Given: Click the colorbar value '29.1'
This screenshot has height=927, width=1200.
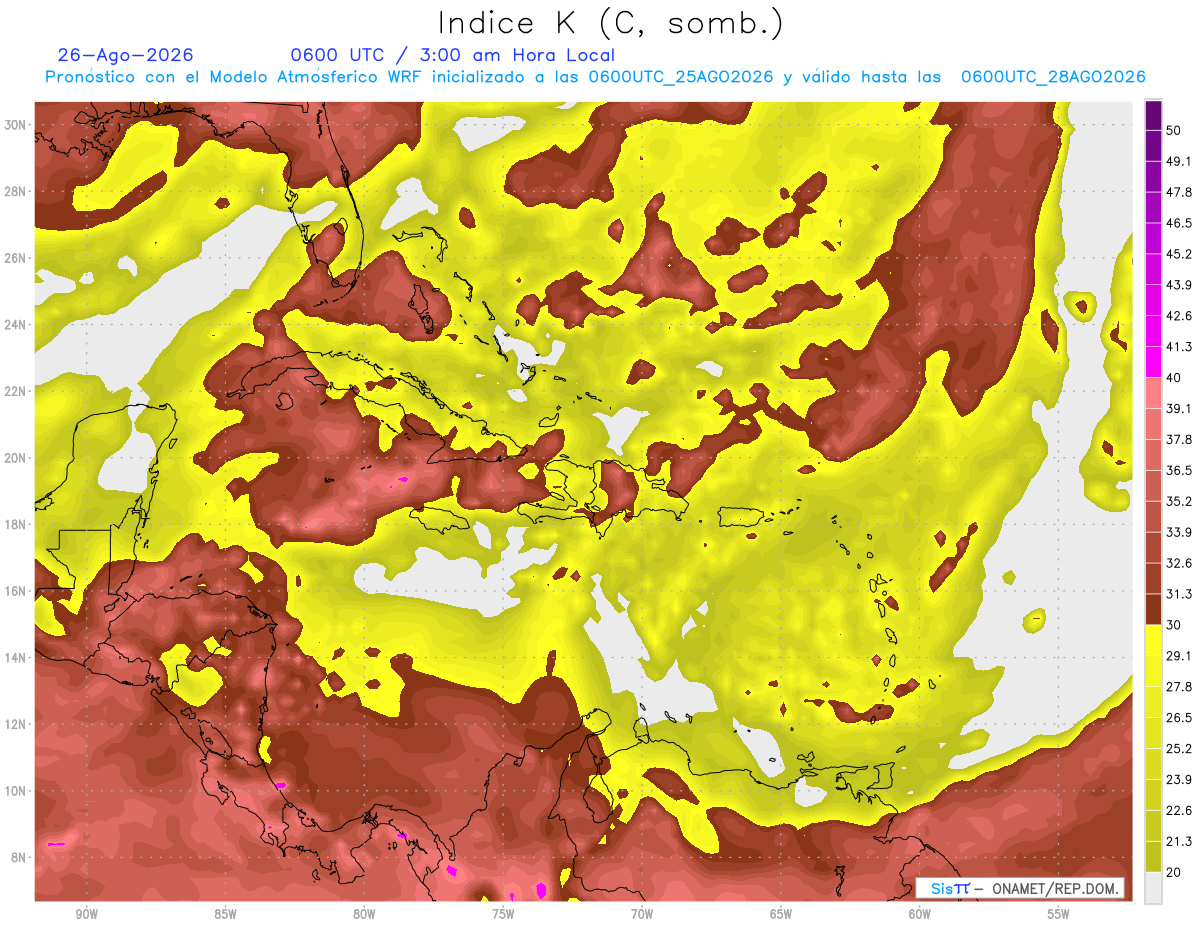Looking at the screenshot, I should click(1178, 656).
